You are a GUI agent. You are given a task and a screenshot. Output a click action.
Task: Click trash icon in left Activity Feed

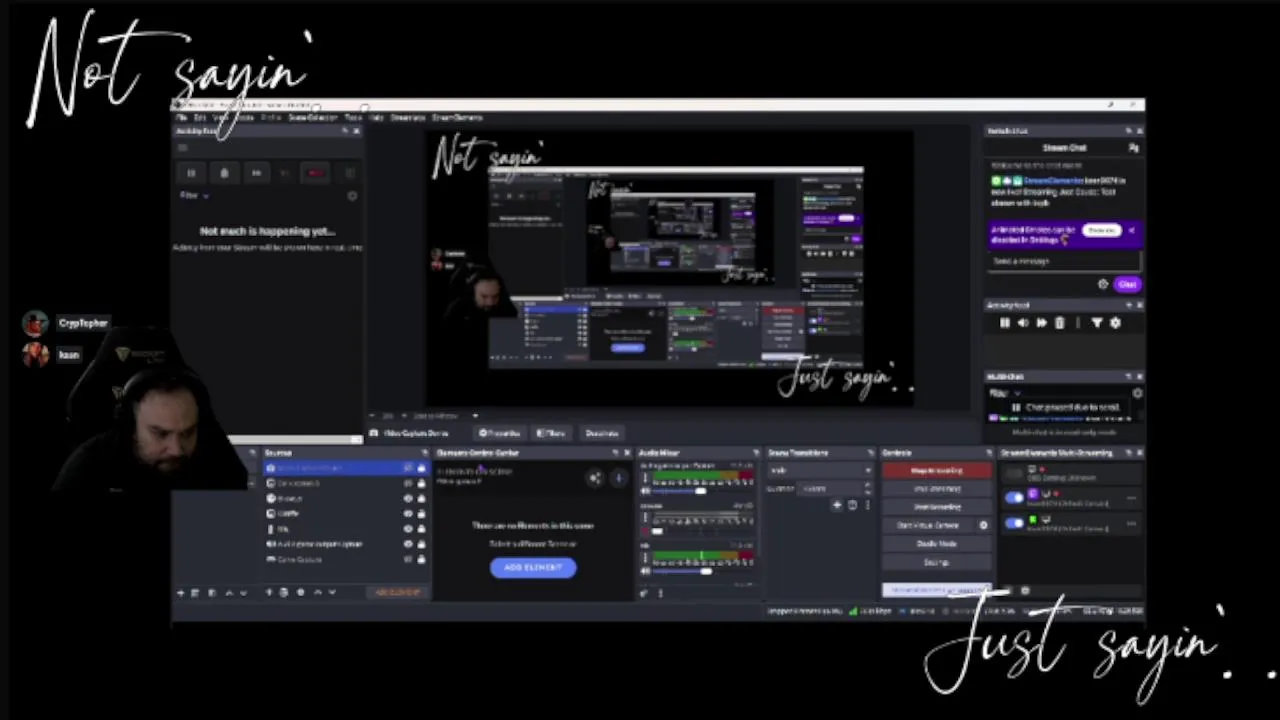[x=224, y=173]
